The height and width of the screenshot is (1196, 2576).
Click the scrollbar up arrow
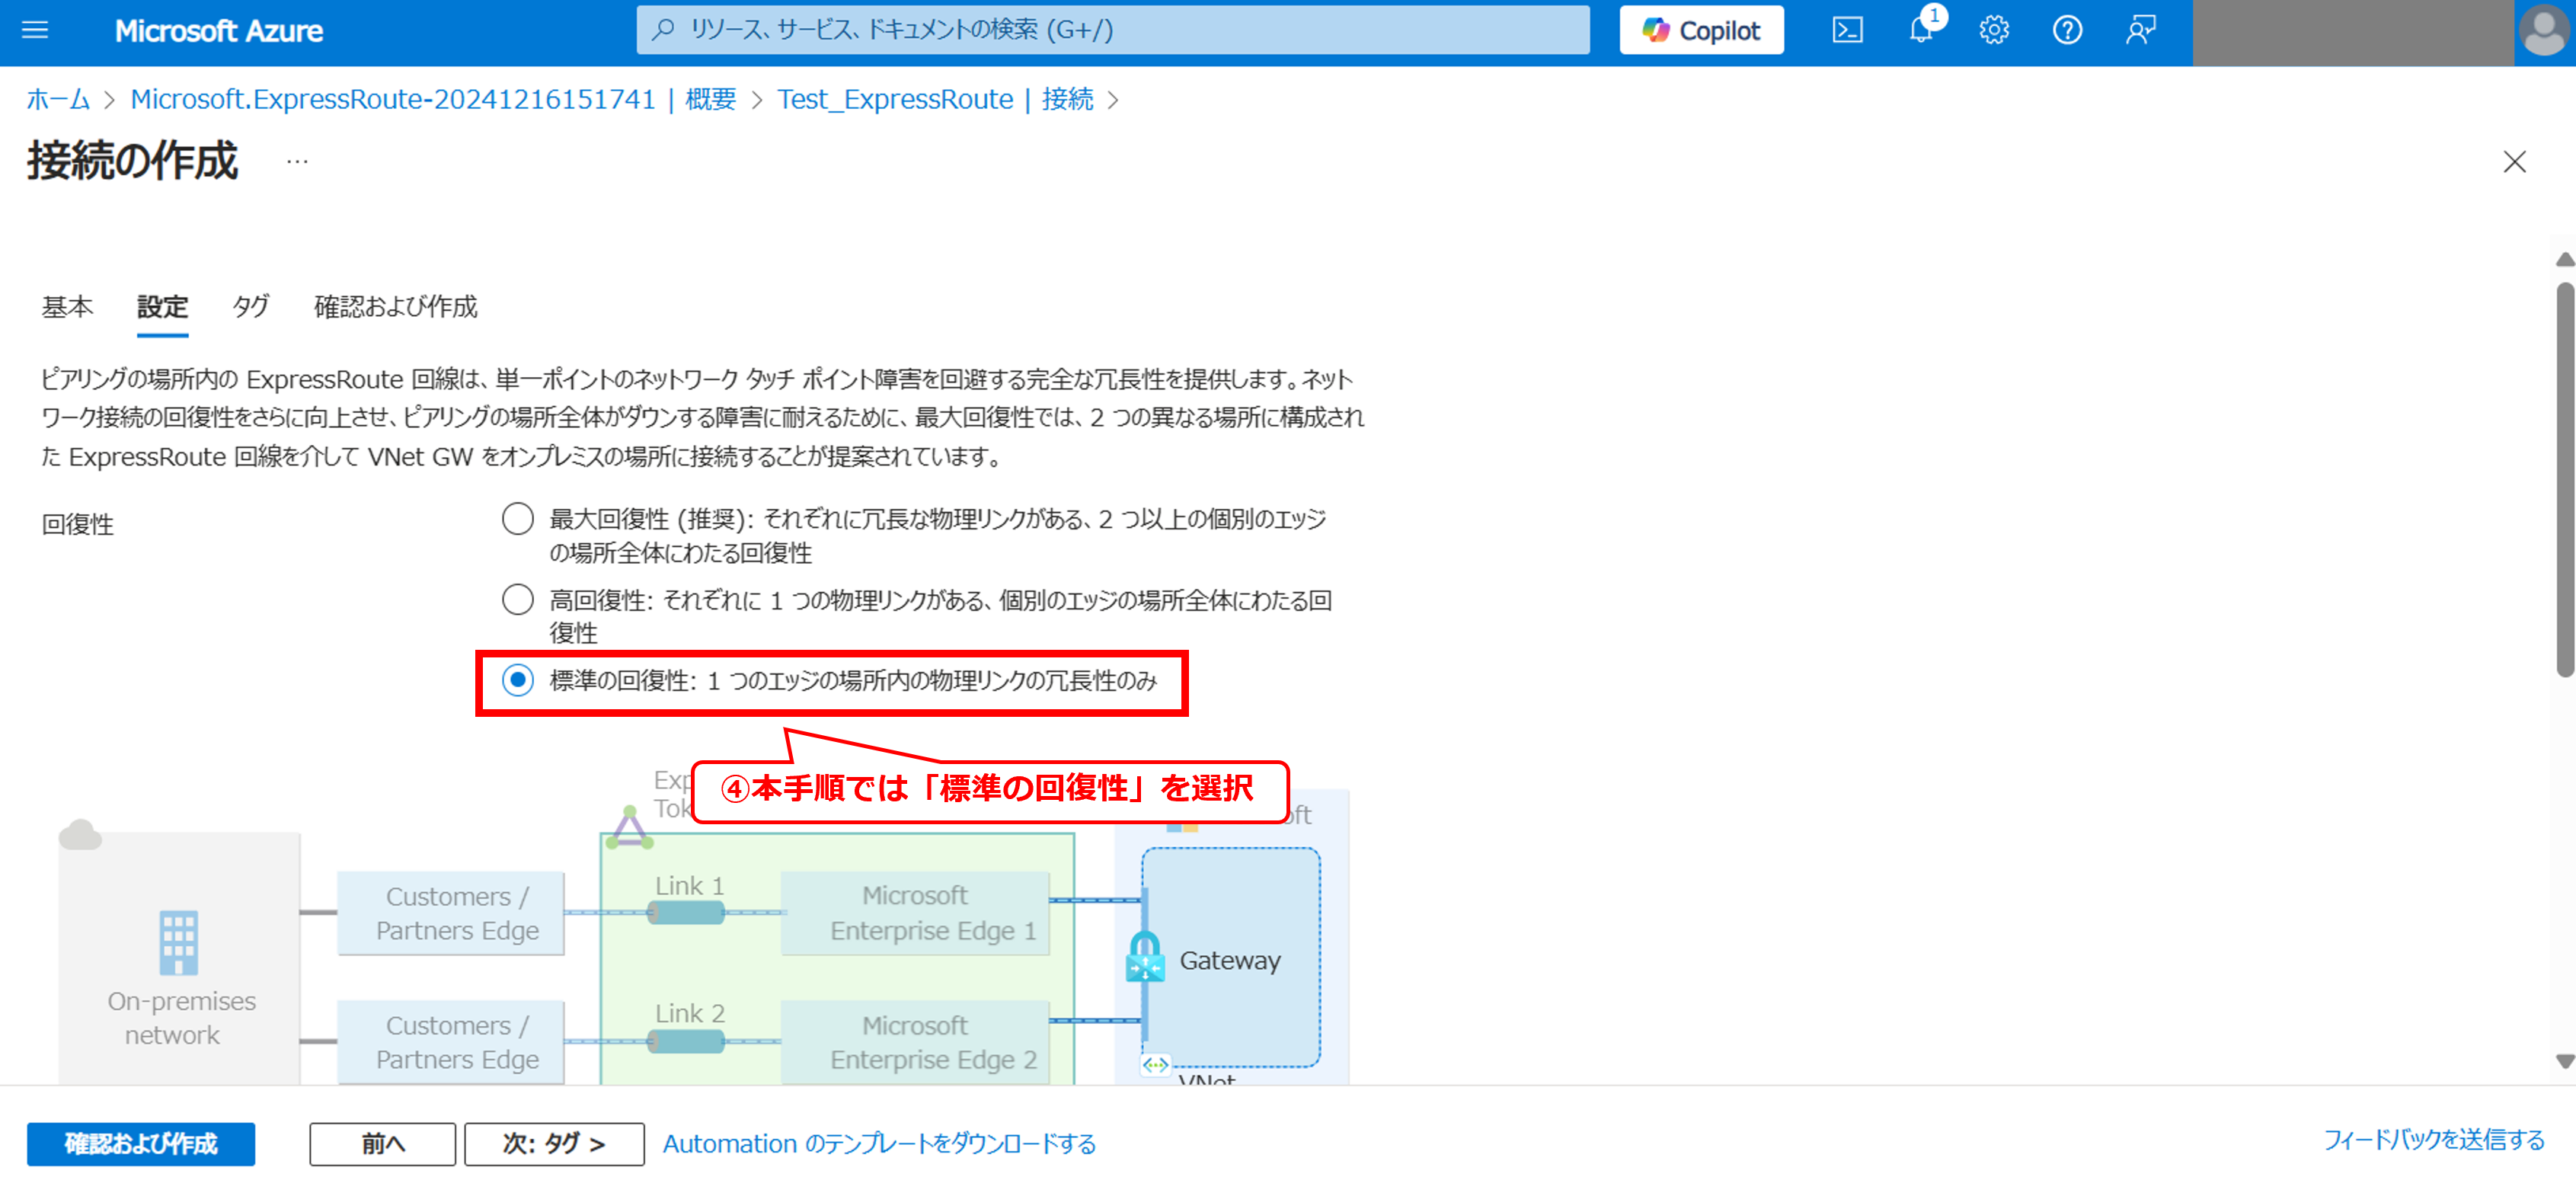click(x=2565, y=260)
